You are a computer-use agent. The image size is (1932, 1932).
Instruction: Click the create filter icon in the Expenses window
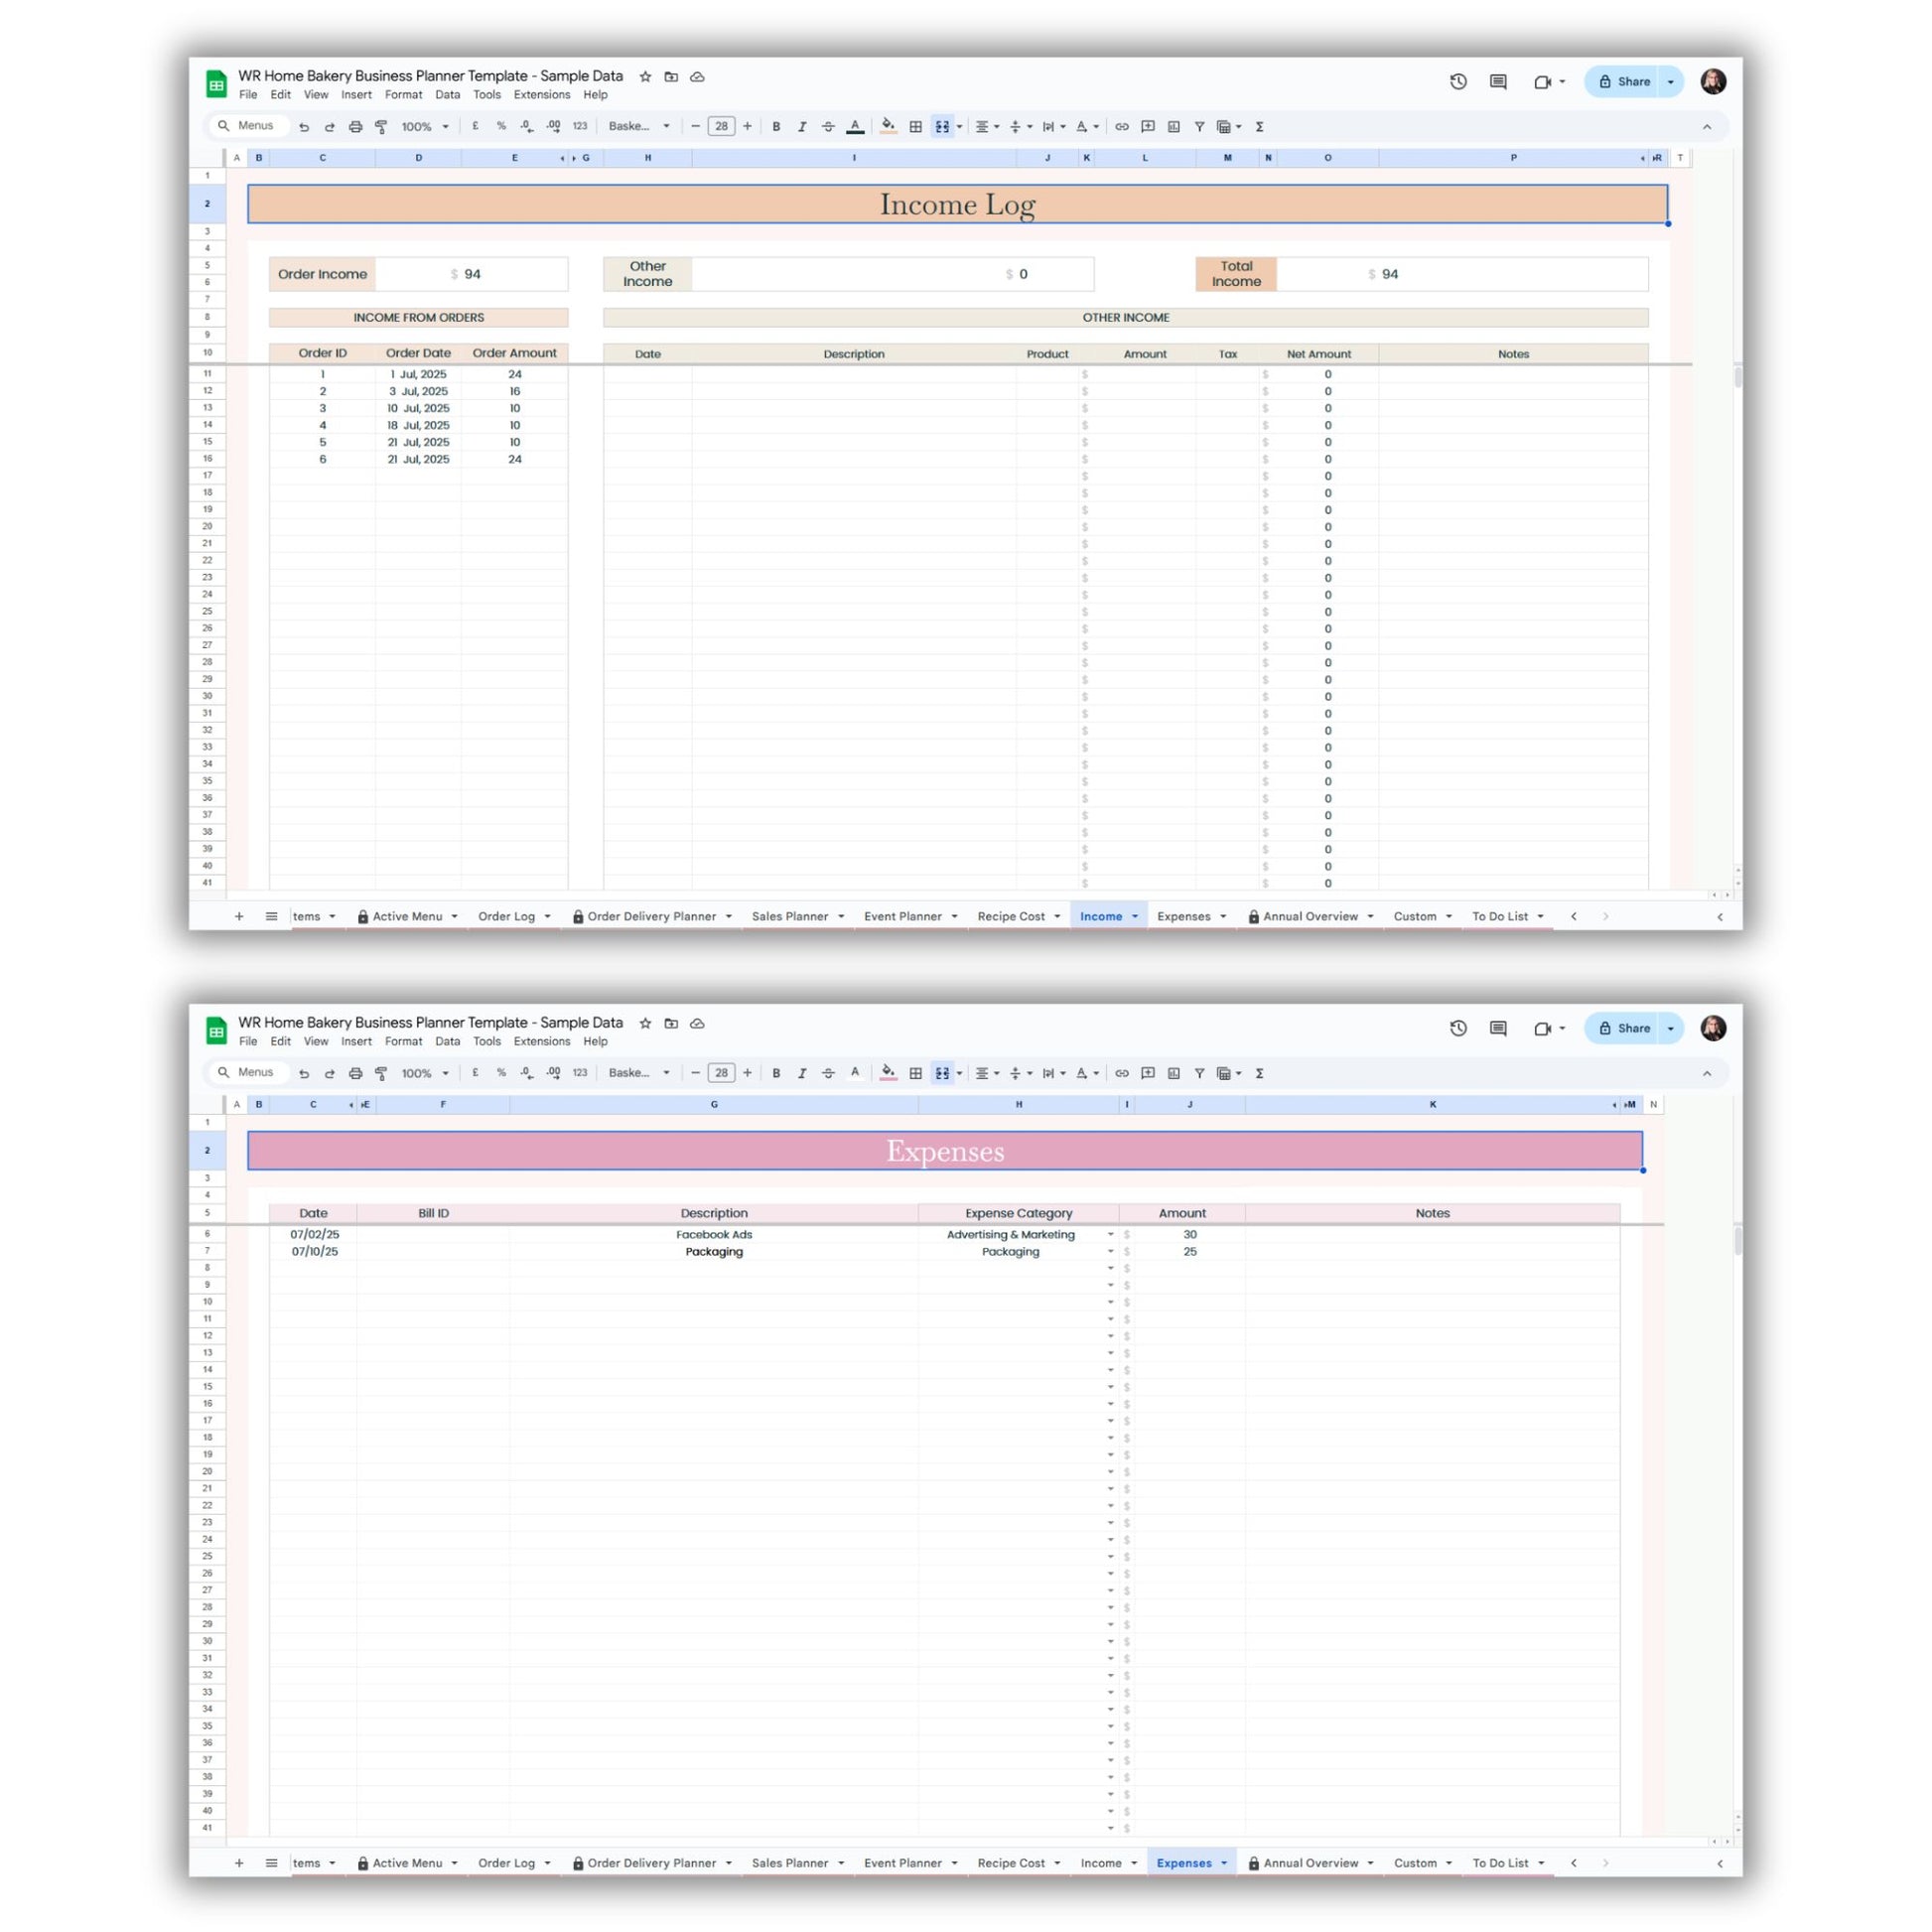tap(1199, 1073)
